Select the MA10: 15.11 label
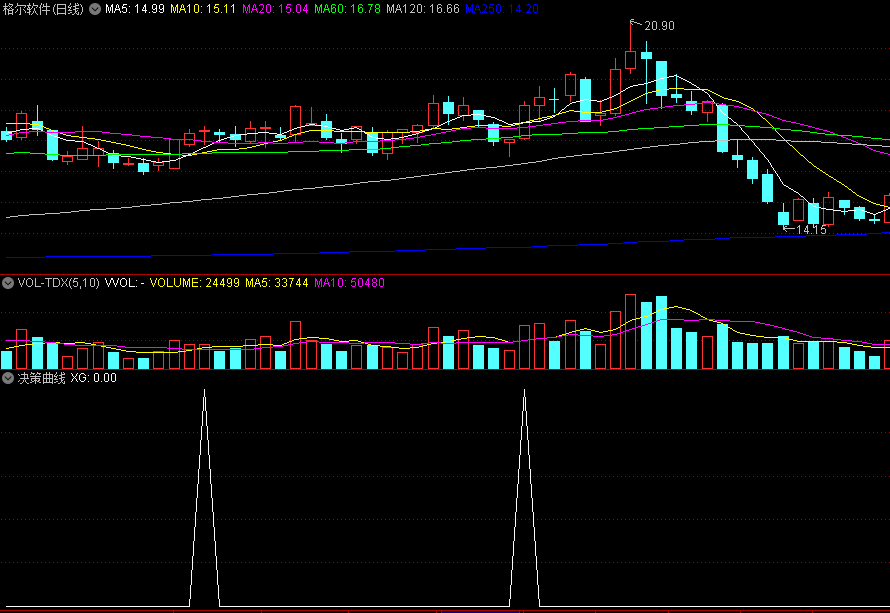 tap(203, 9)
